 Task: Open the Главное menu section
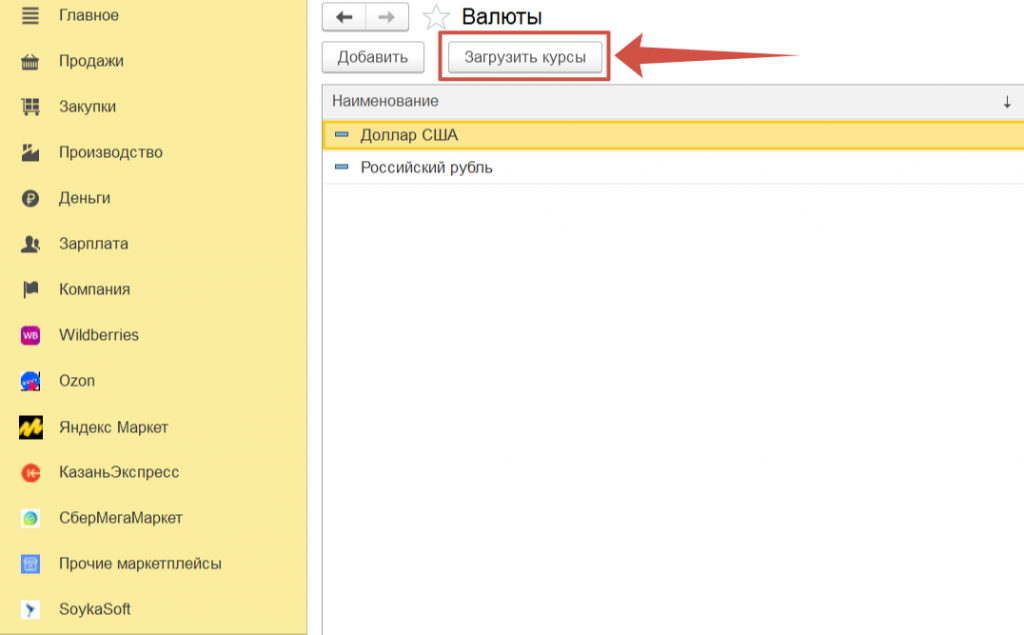(x=88, y=15)
